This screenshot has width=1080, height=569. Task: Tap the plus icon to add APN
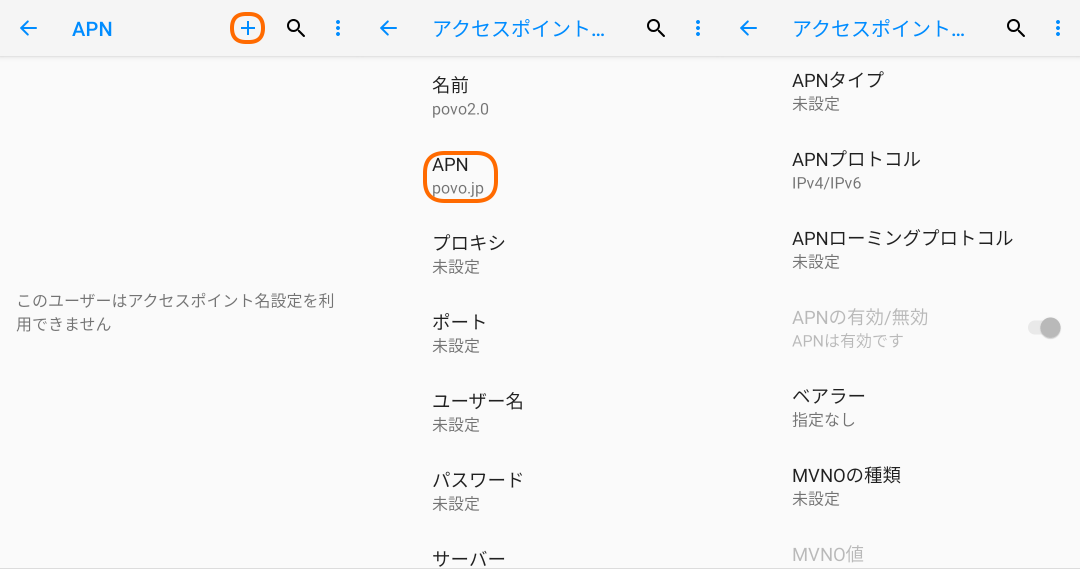pyautogui.click(x=247, y=28)
